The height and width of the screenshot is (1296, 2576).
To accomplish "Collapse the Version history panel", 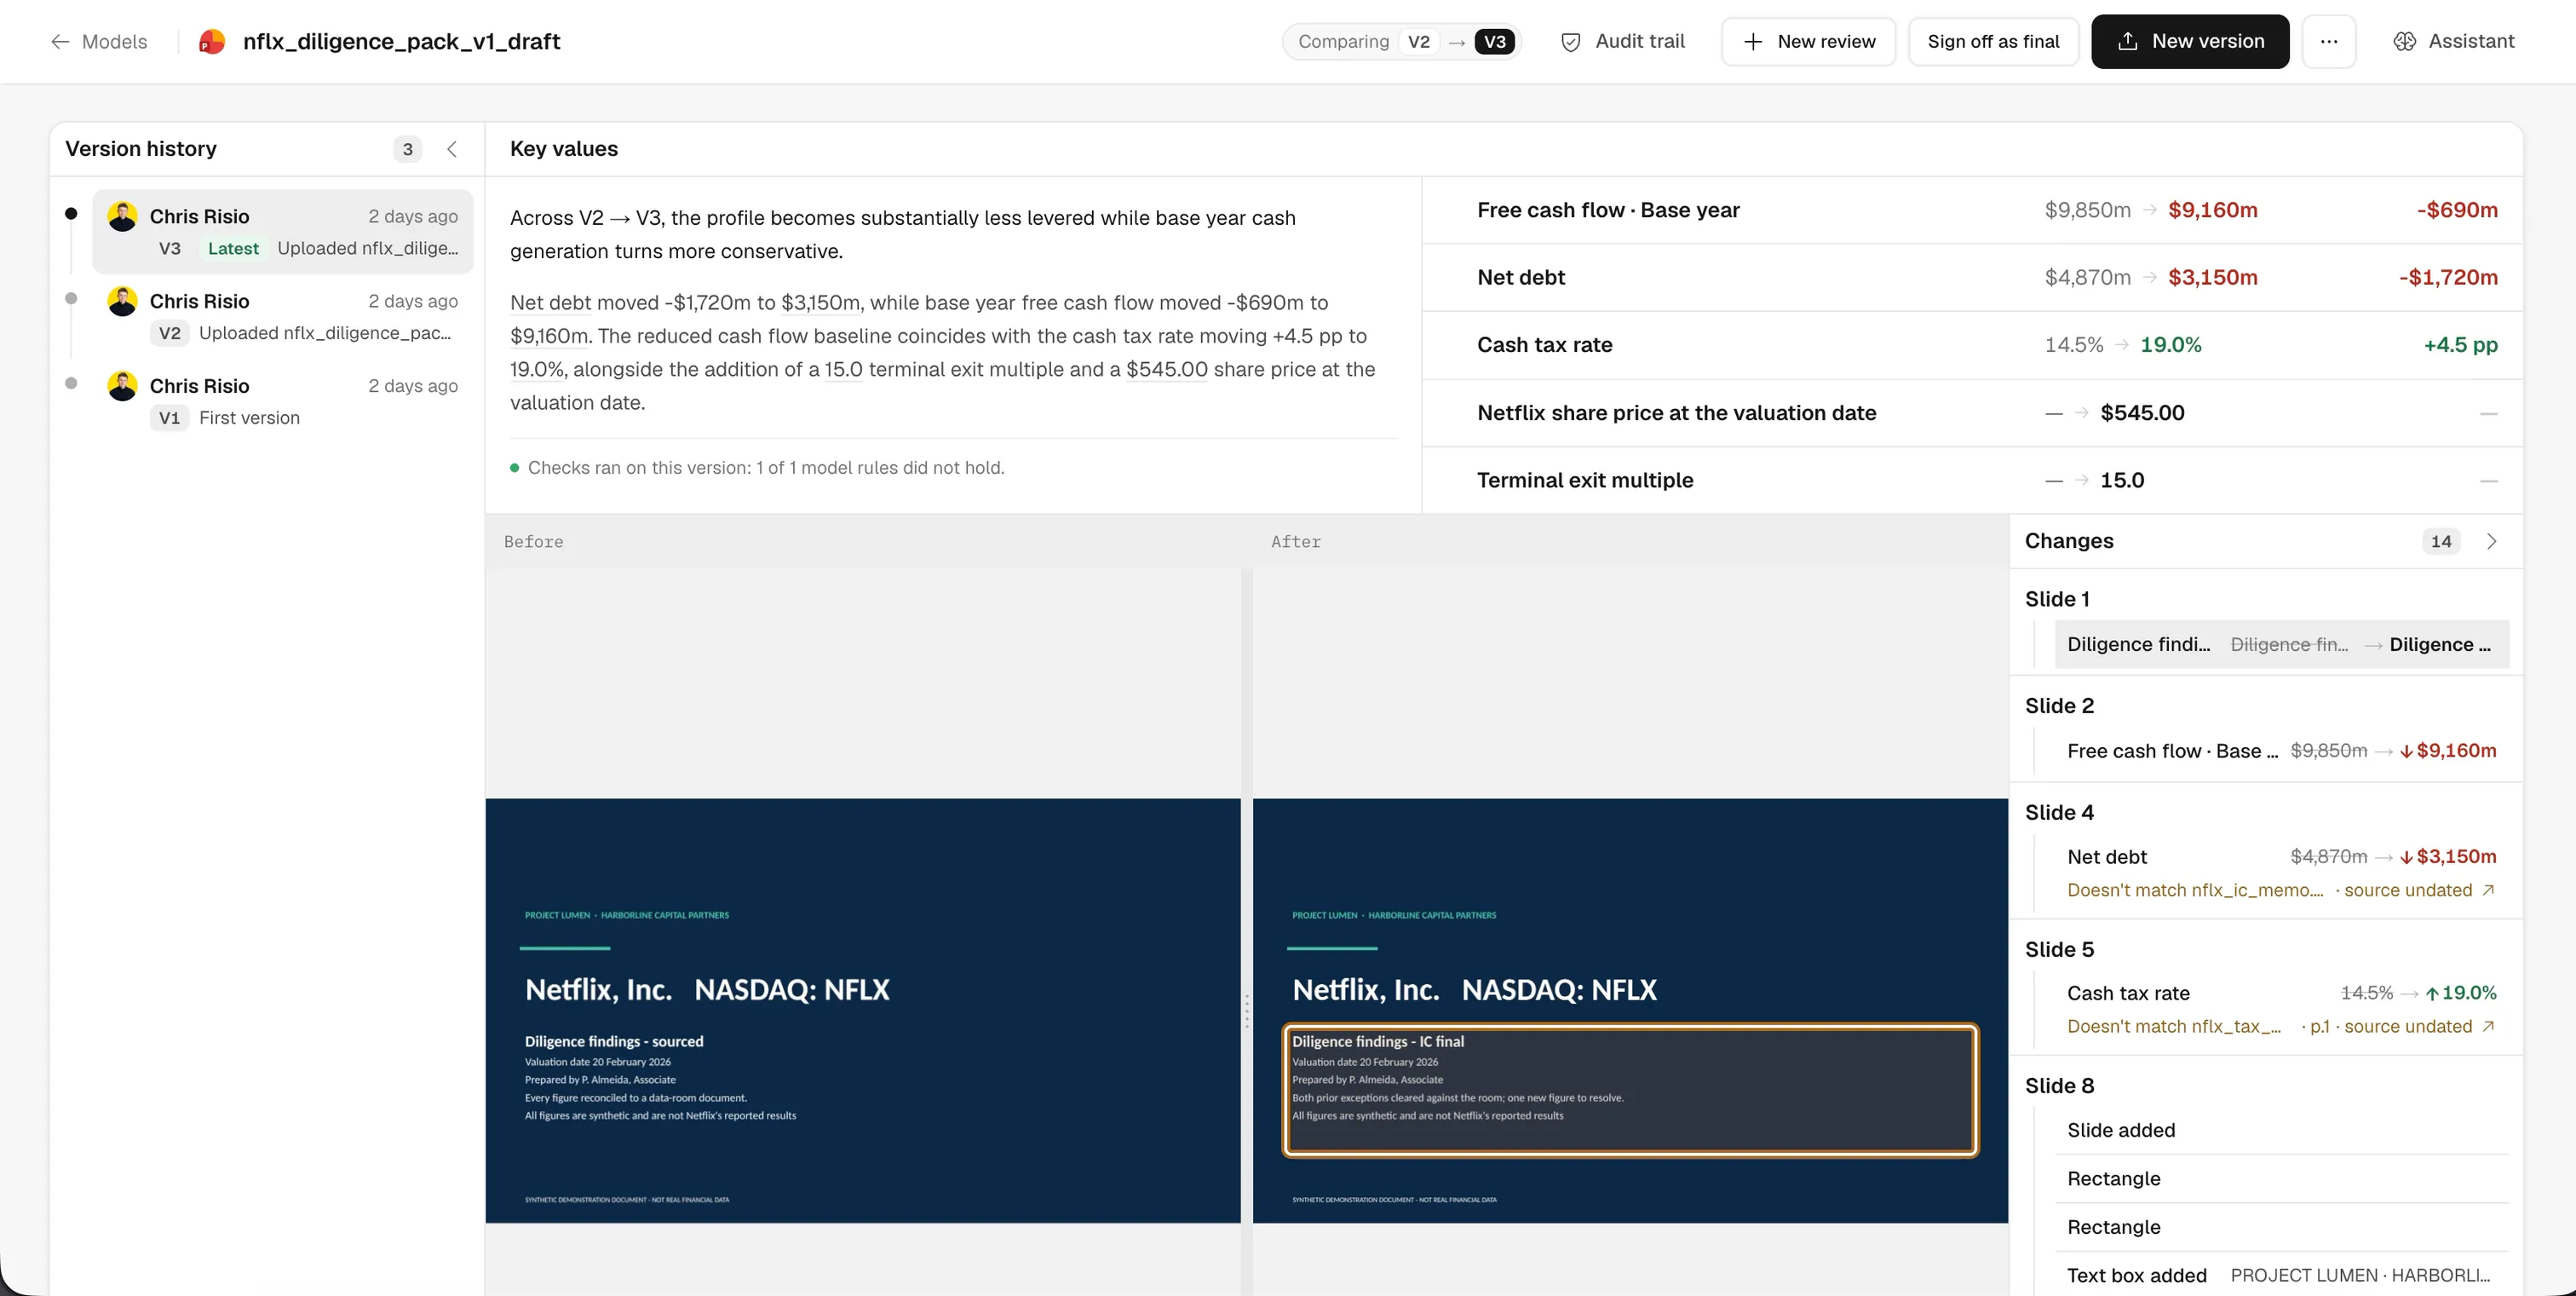I will click(x=452, y=149).
